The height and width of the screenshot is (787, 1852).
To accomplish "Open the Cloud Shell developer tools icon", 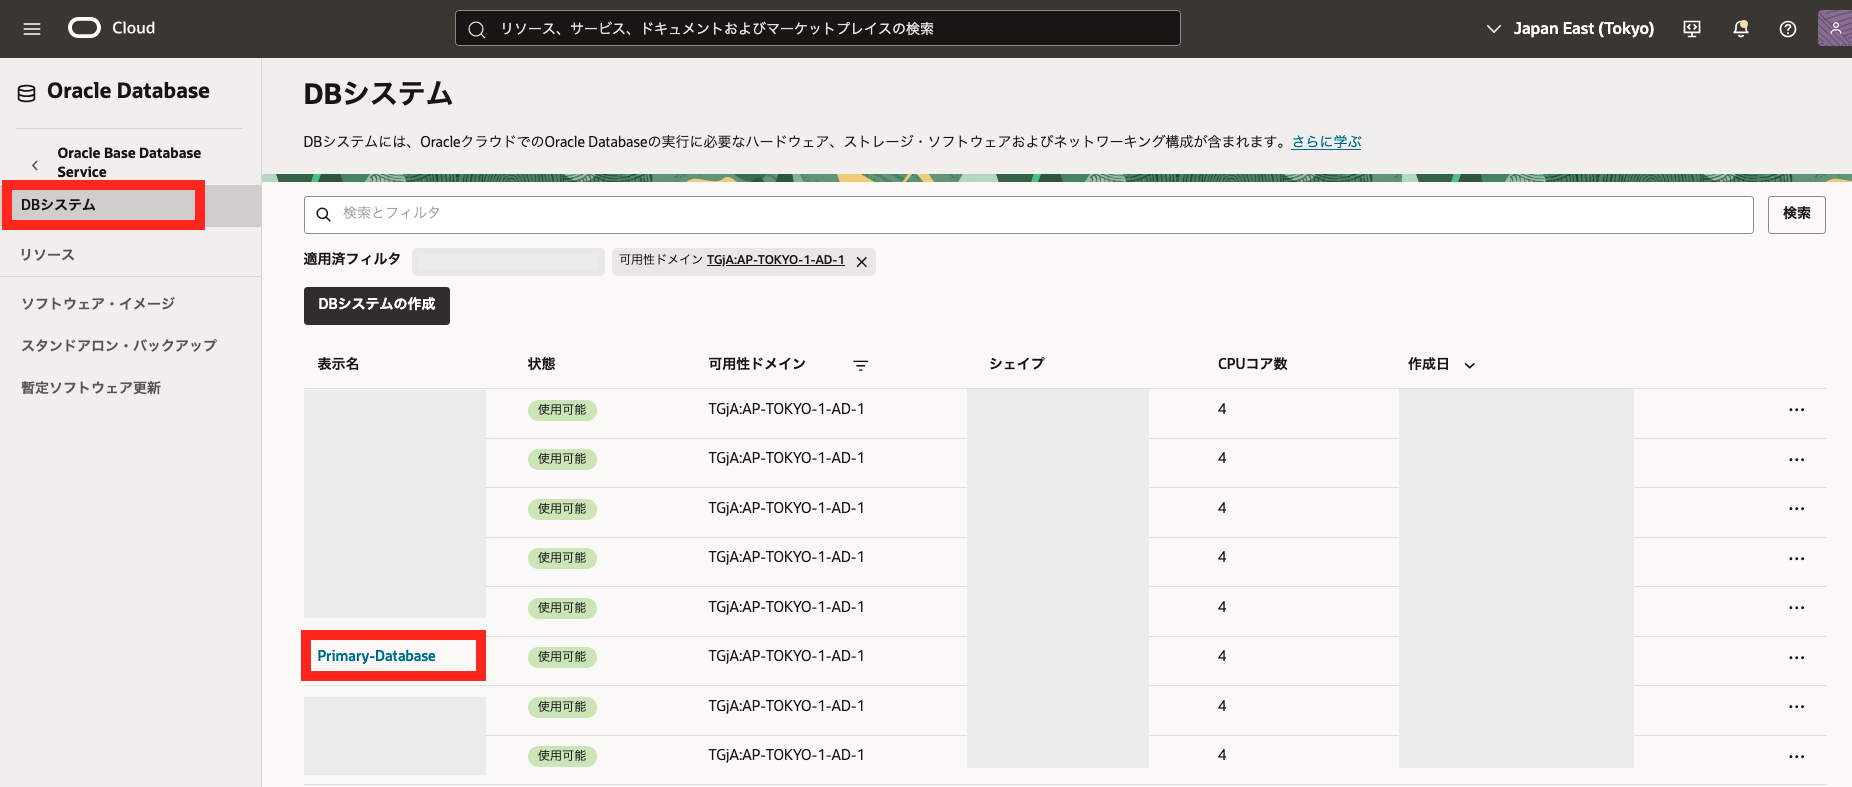I will point(1692,29).
